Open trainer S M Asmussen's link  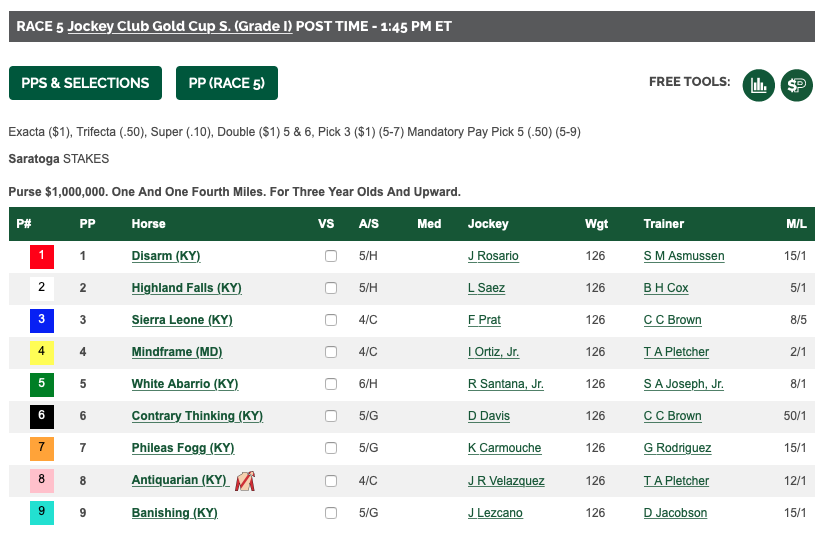point(684,256)
